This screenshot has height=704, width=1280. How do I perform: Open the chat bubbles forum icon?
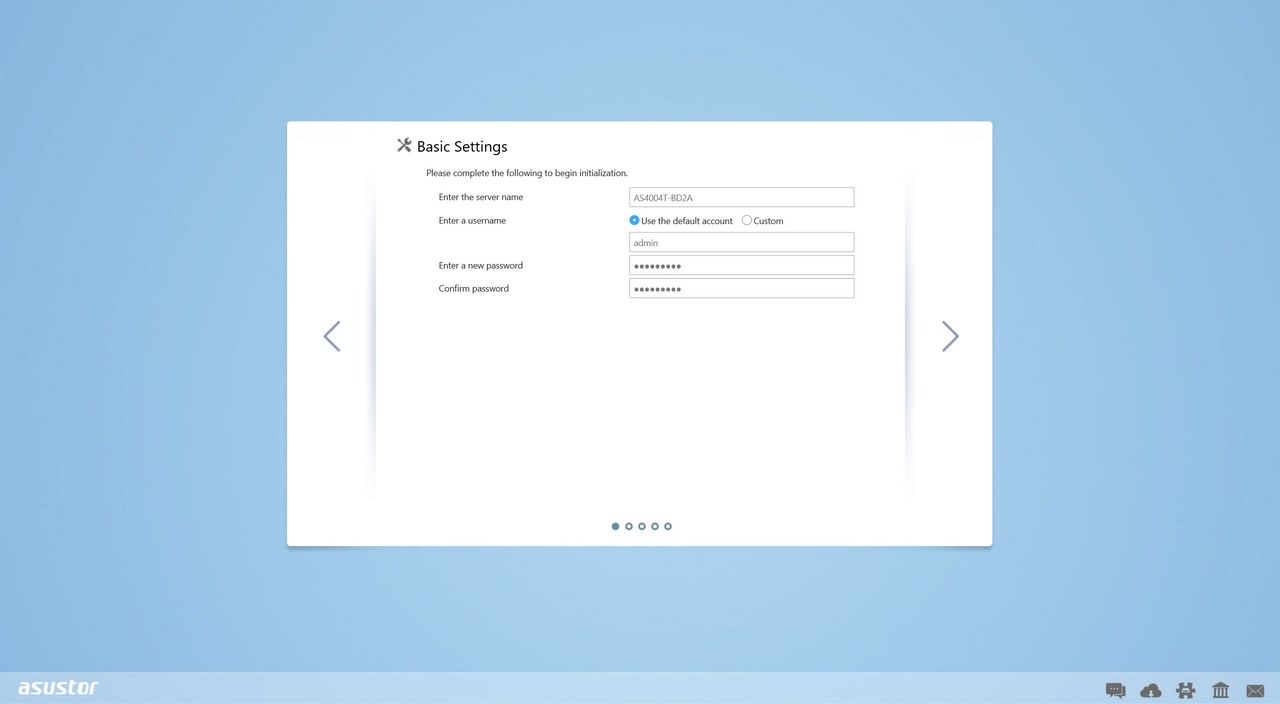pos(1115,690)
